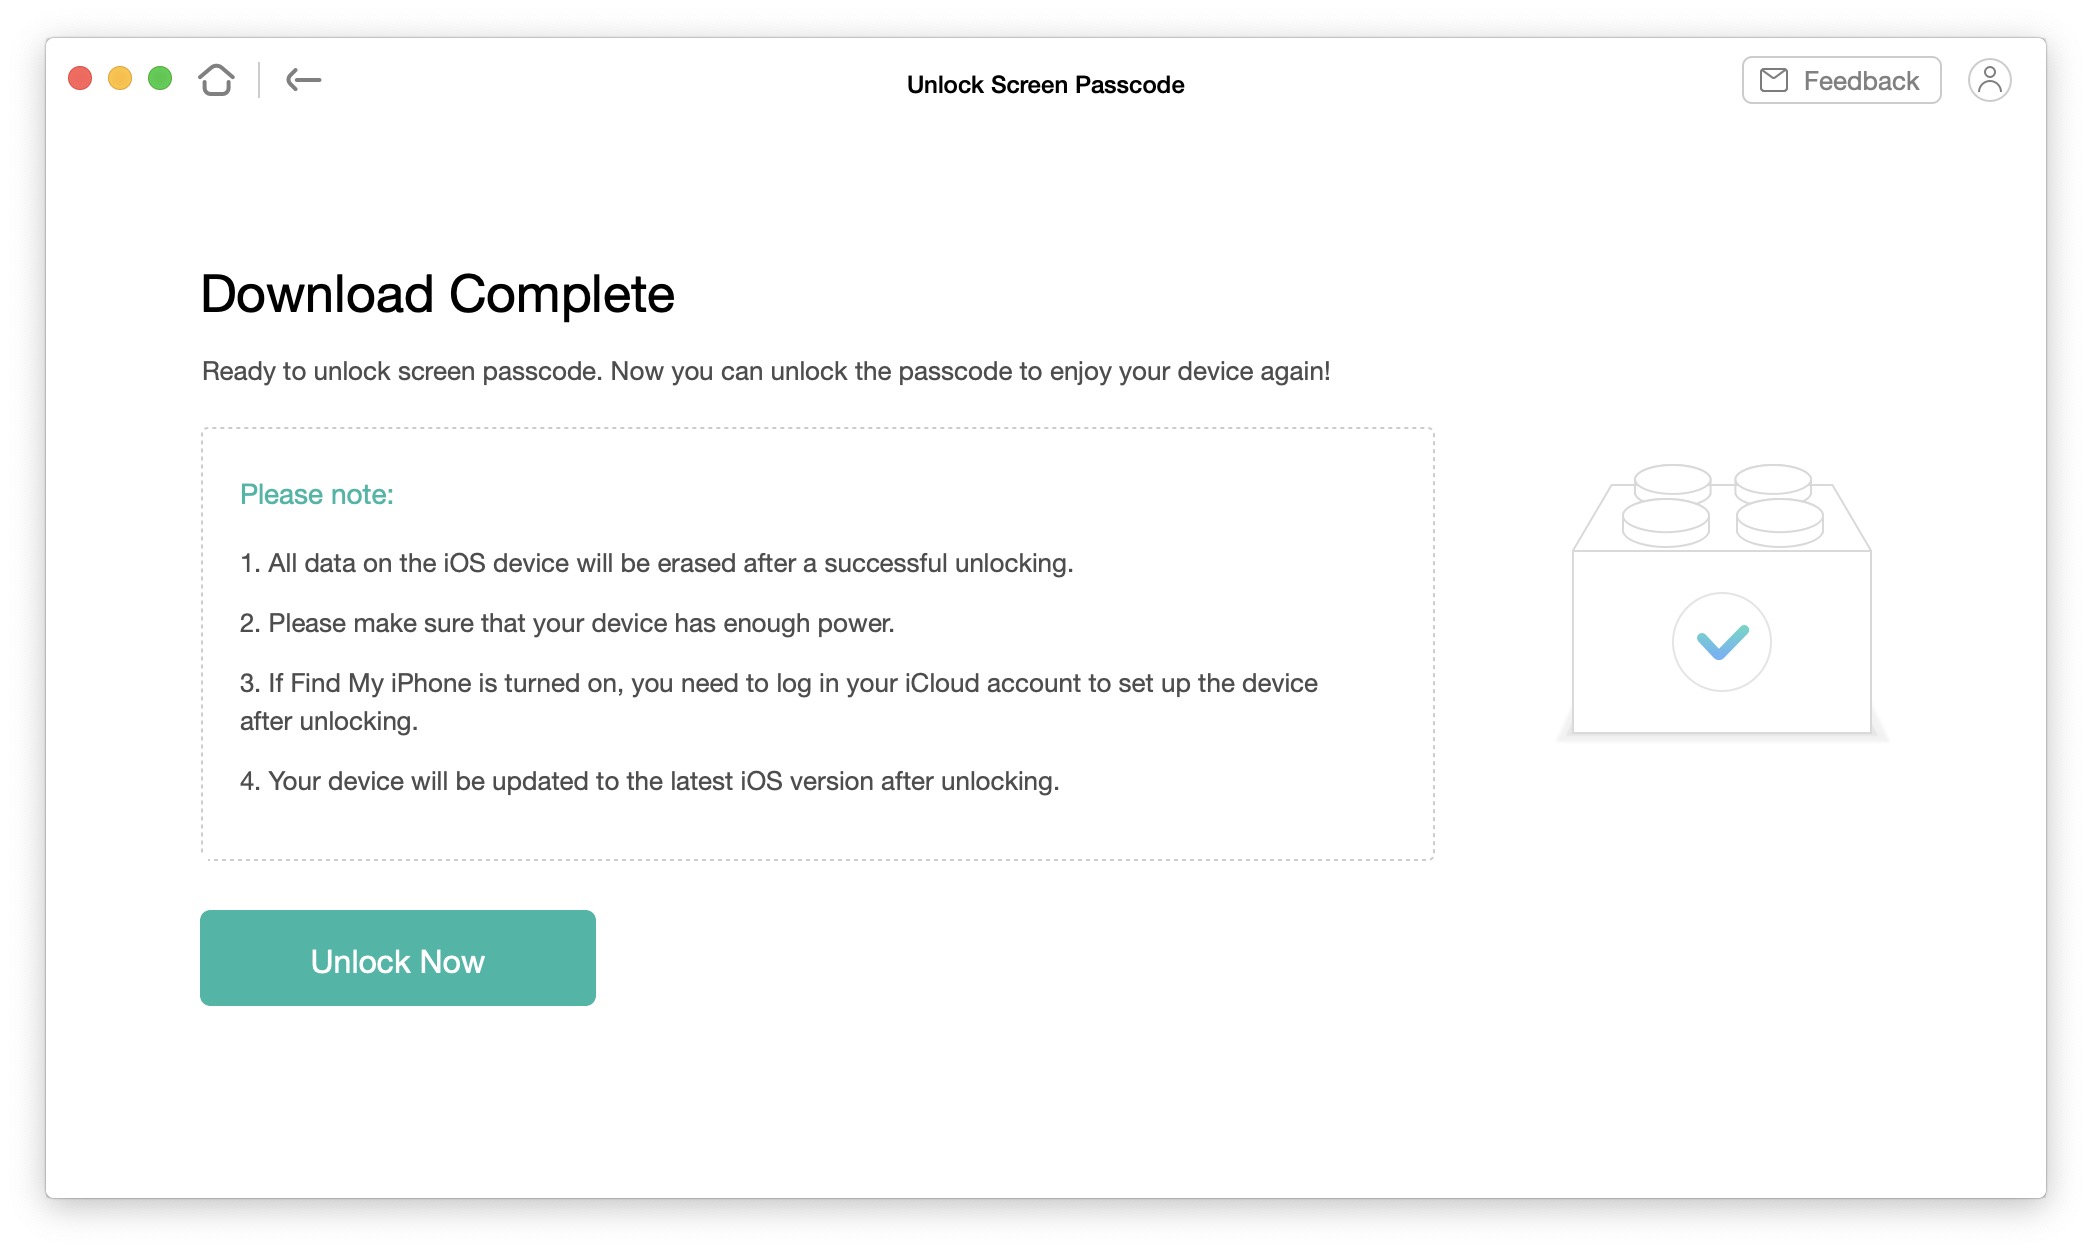Maximize the window with the green button
Screen dimensions: 2092x1252
160,78
